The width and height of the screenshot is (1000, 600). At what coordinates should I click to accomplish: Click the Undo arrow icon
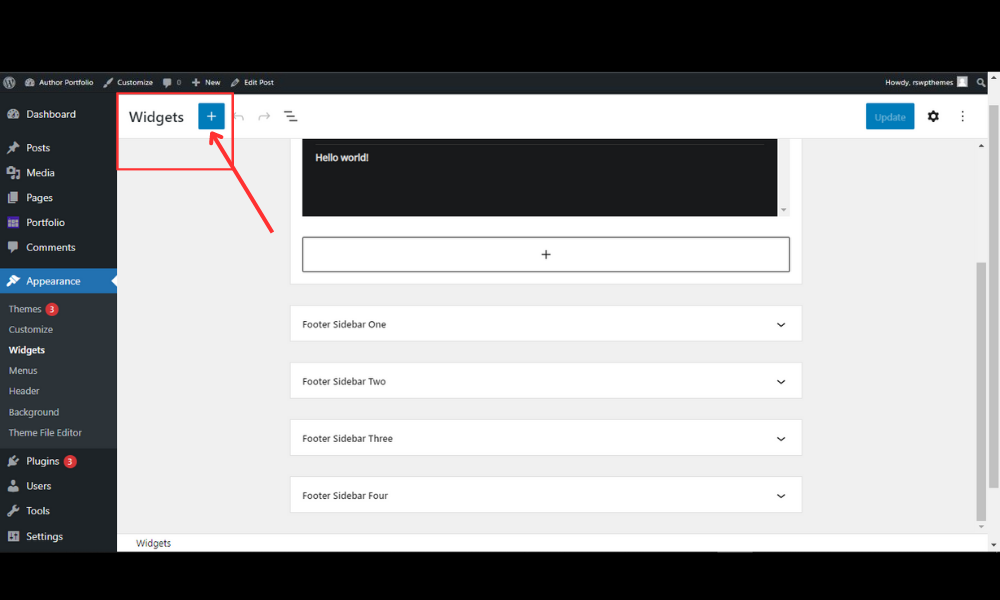[239, 116]
